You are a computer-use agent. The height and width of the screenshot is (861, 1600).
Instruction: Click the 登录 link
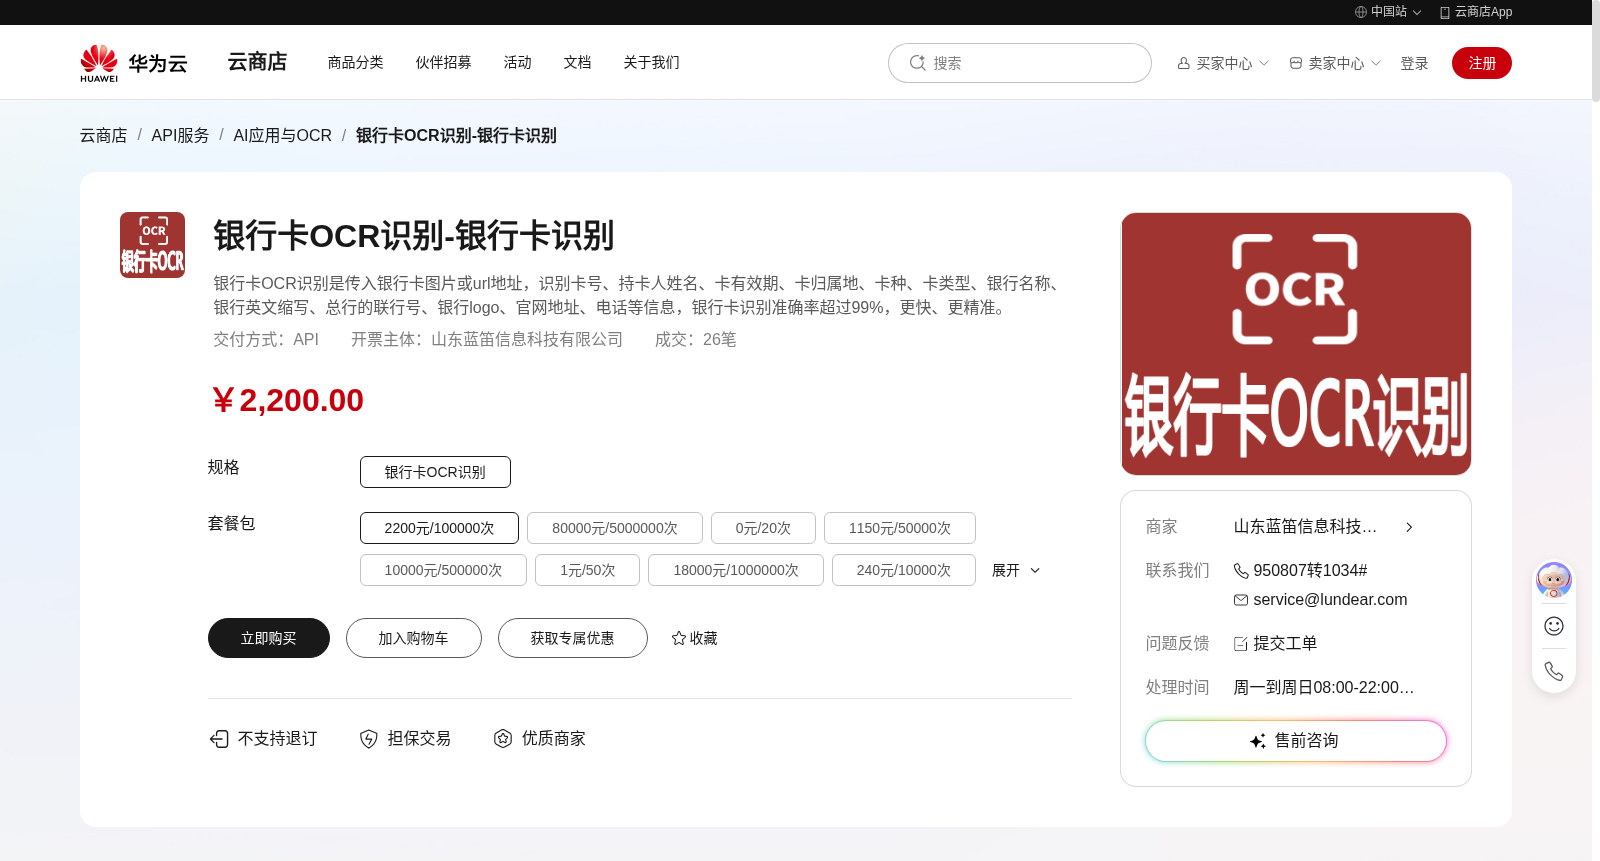tap(1414, 63)
